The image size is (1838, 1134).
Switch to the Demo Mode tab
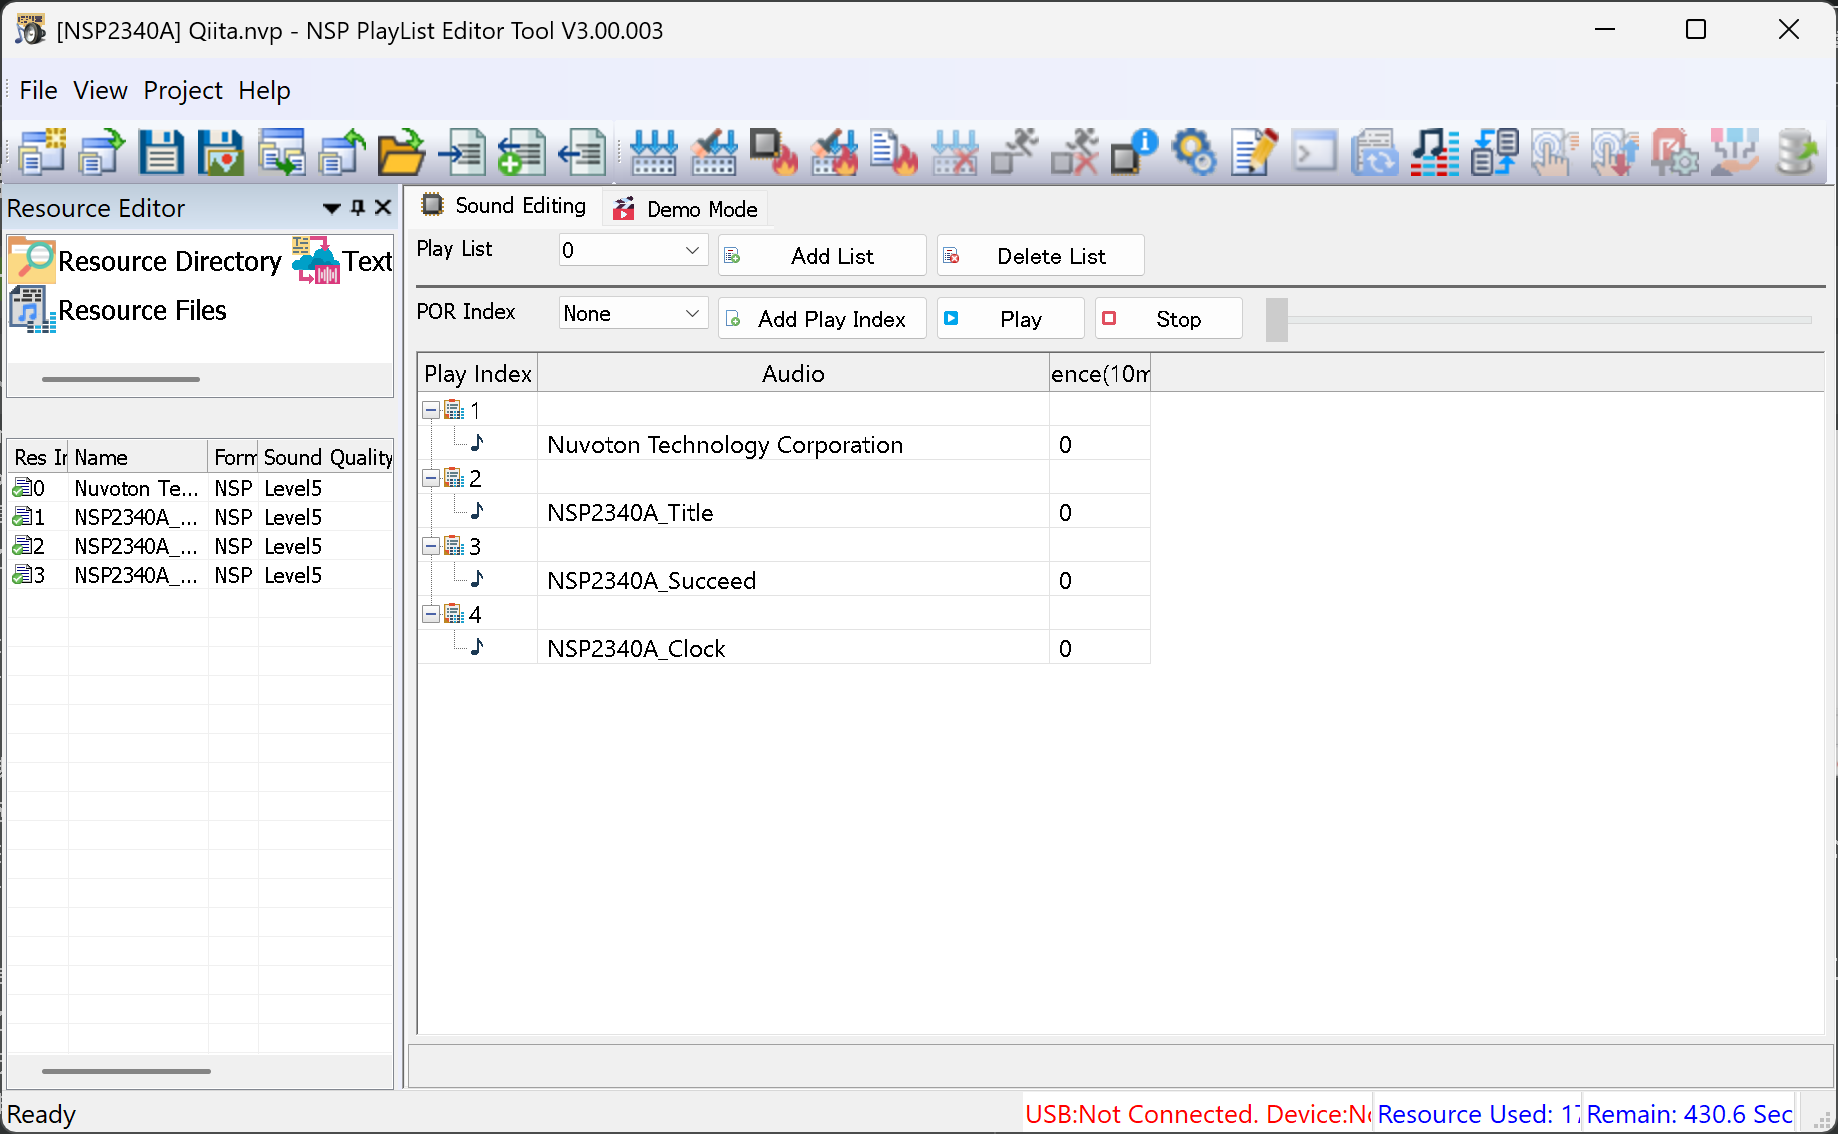pyautogui.click(x=685, y=209)
